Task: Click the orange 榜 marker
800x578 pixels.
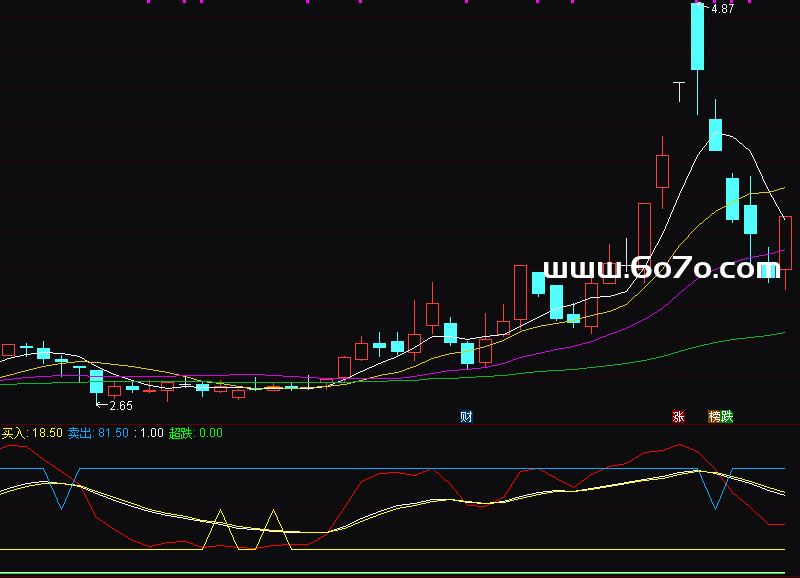Action: point(714,416)
